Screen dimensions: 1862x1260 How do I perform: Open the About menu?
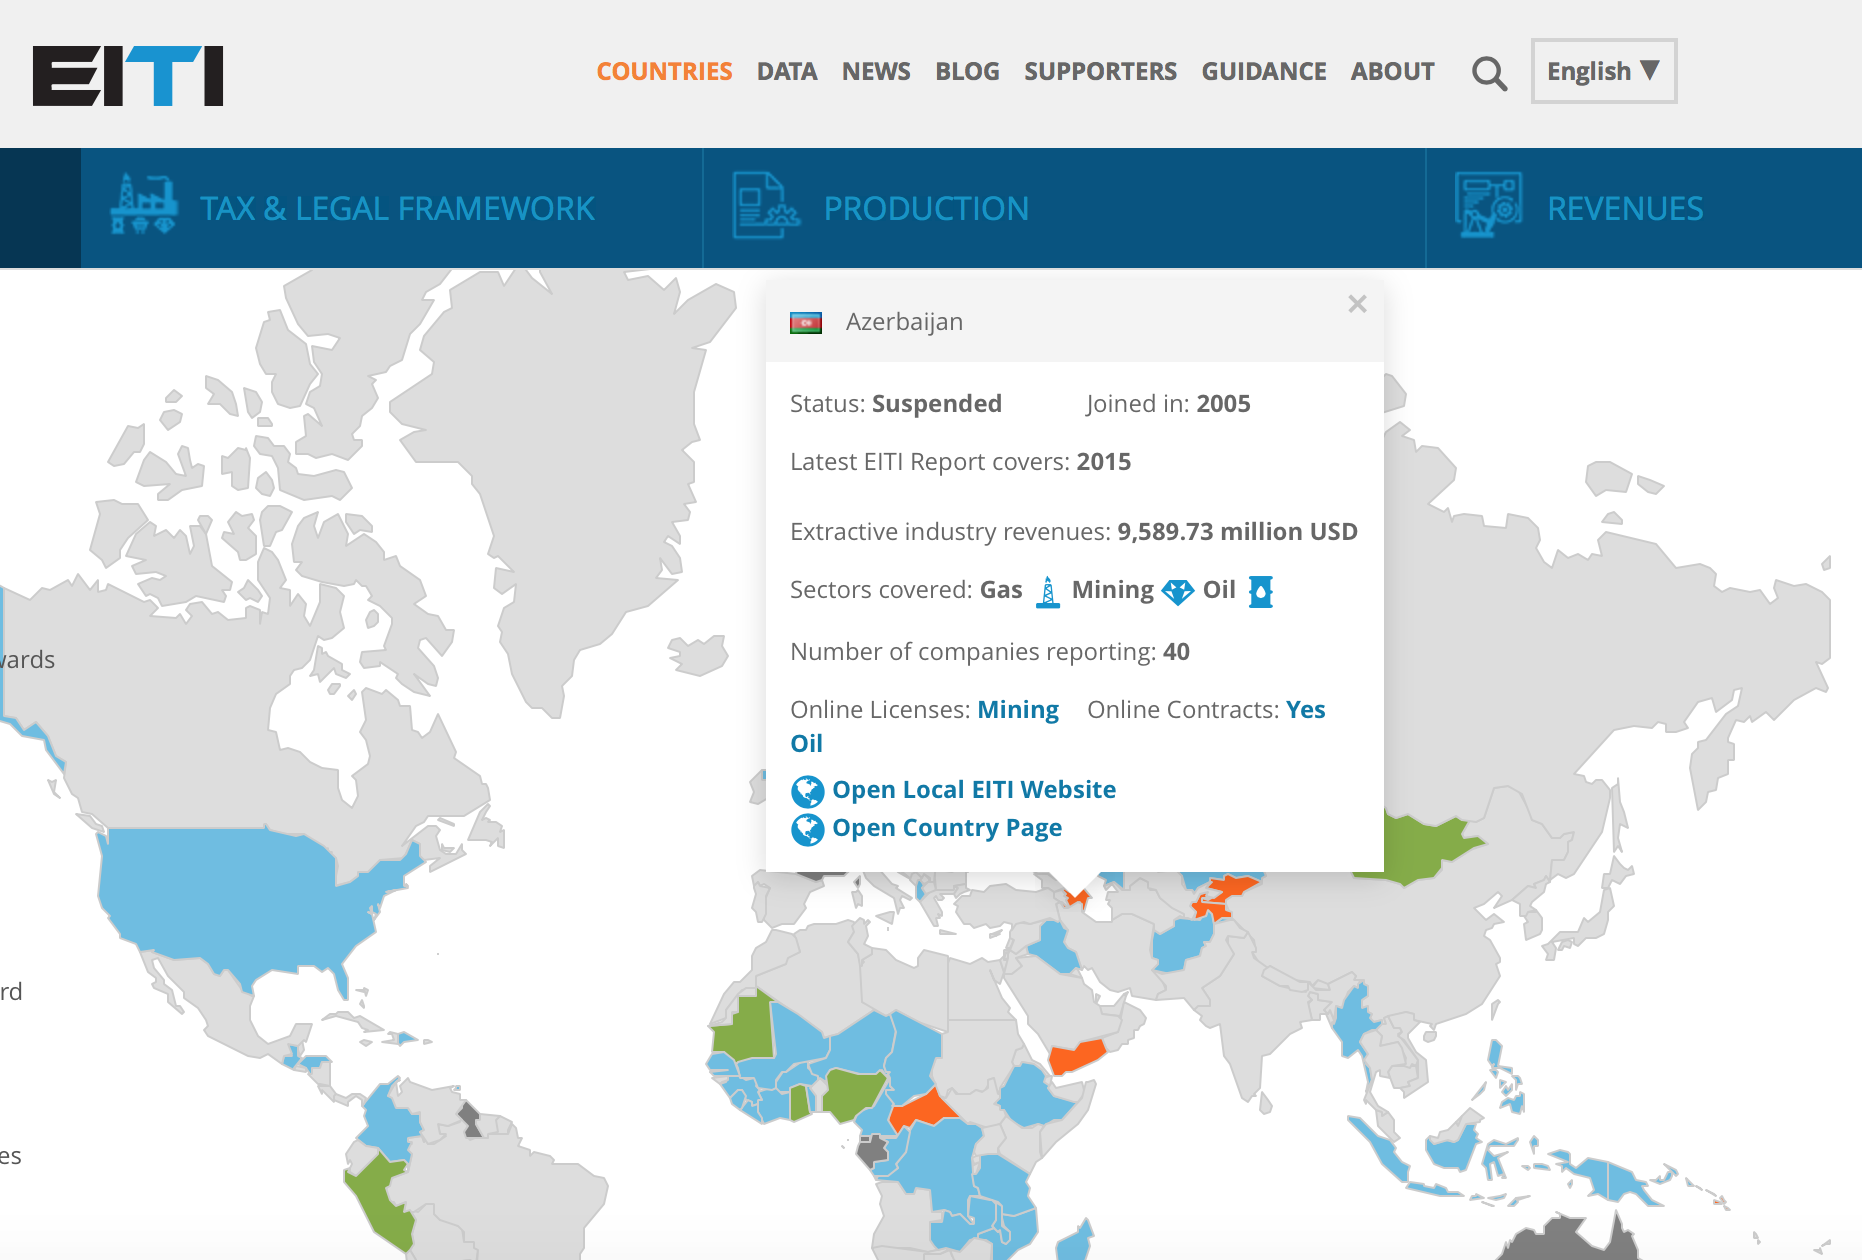tap(1392, 71)
